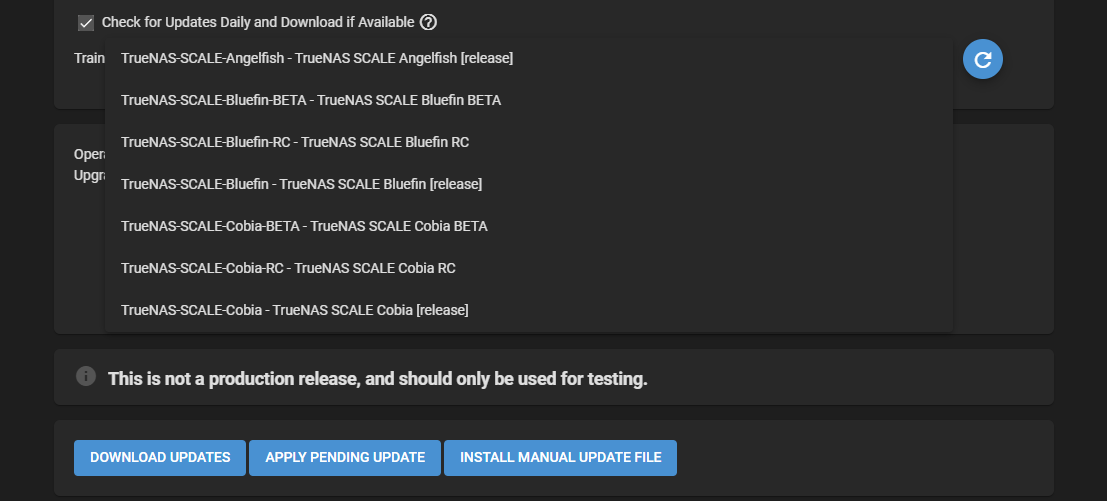Open help tooltip for daily update check

tap(429, 23)
